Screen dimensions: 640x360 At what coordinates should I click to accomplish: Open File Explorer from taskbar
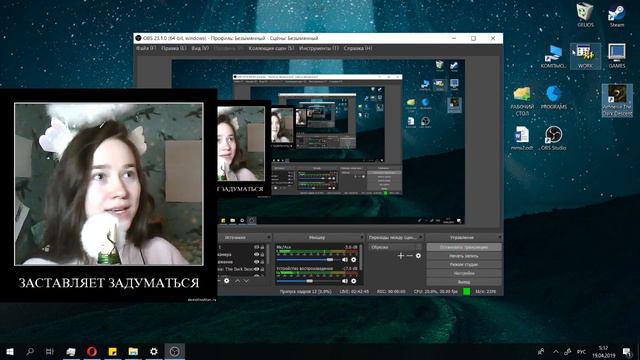coord(133,351)
